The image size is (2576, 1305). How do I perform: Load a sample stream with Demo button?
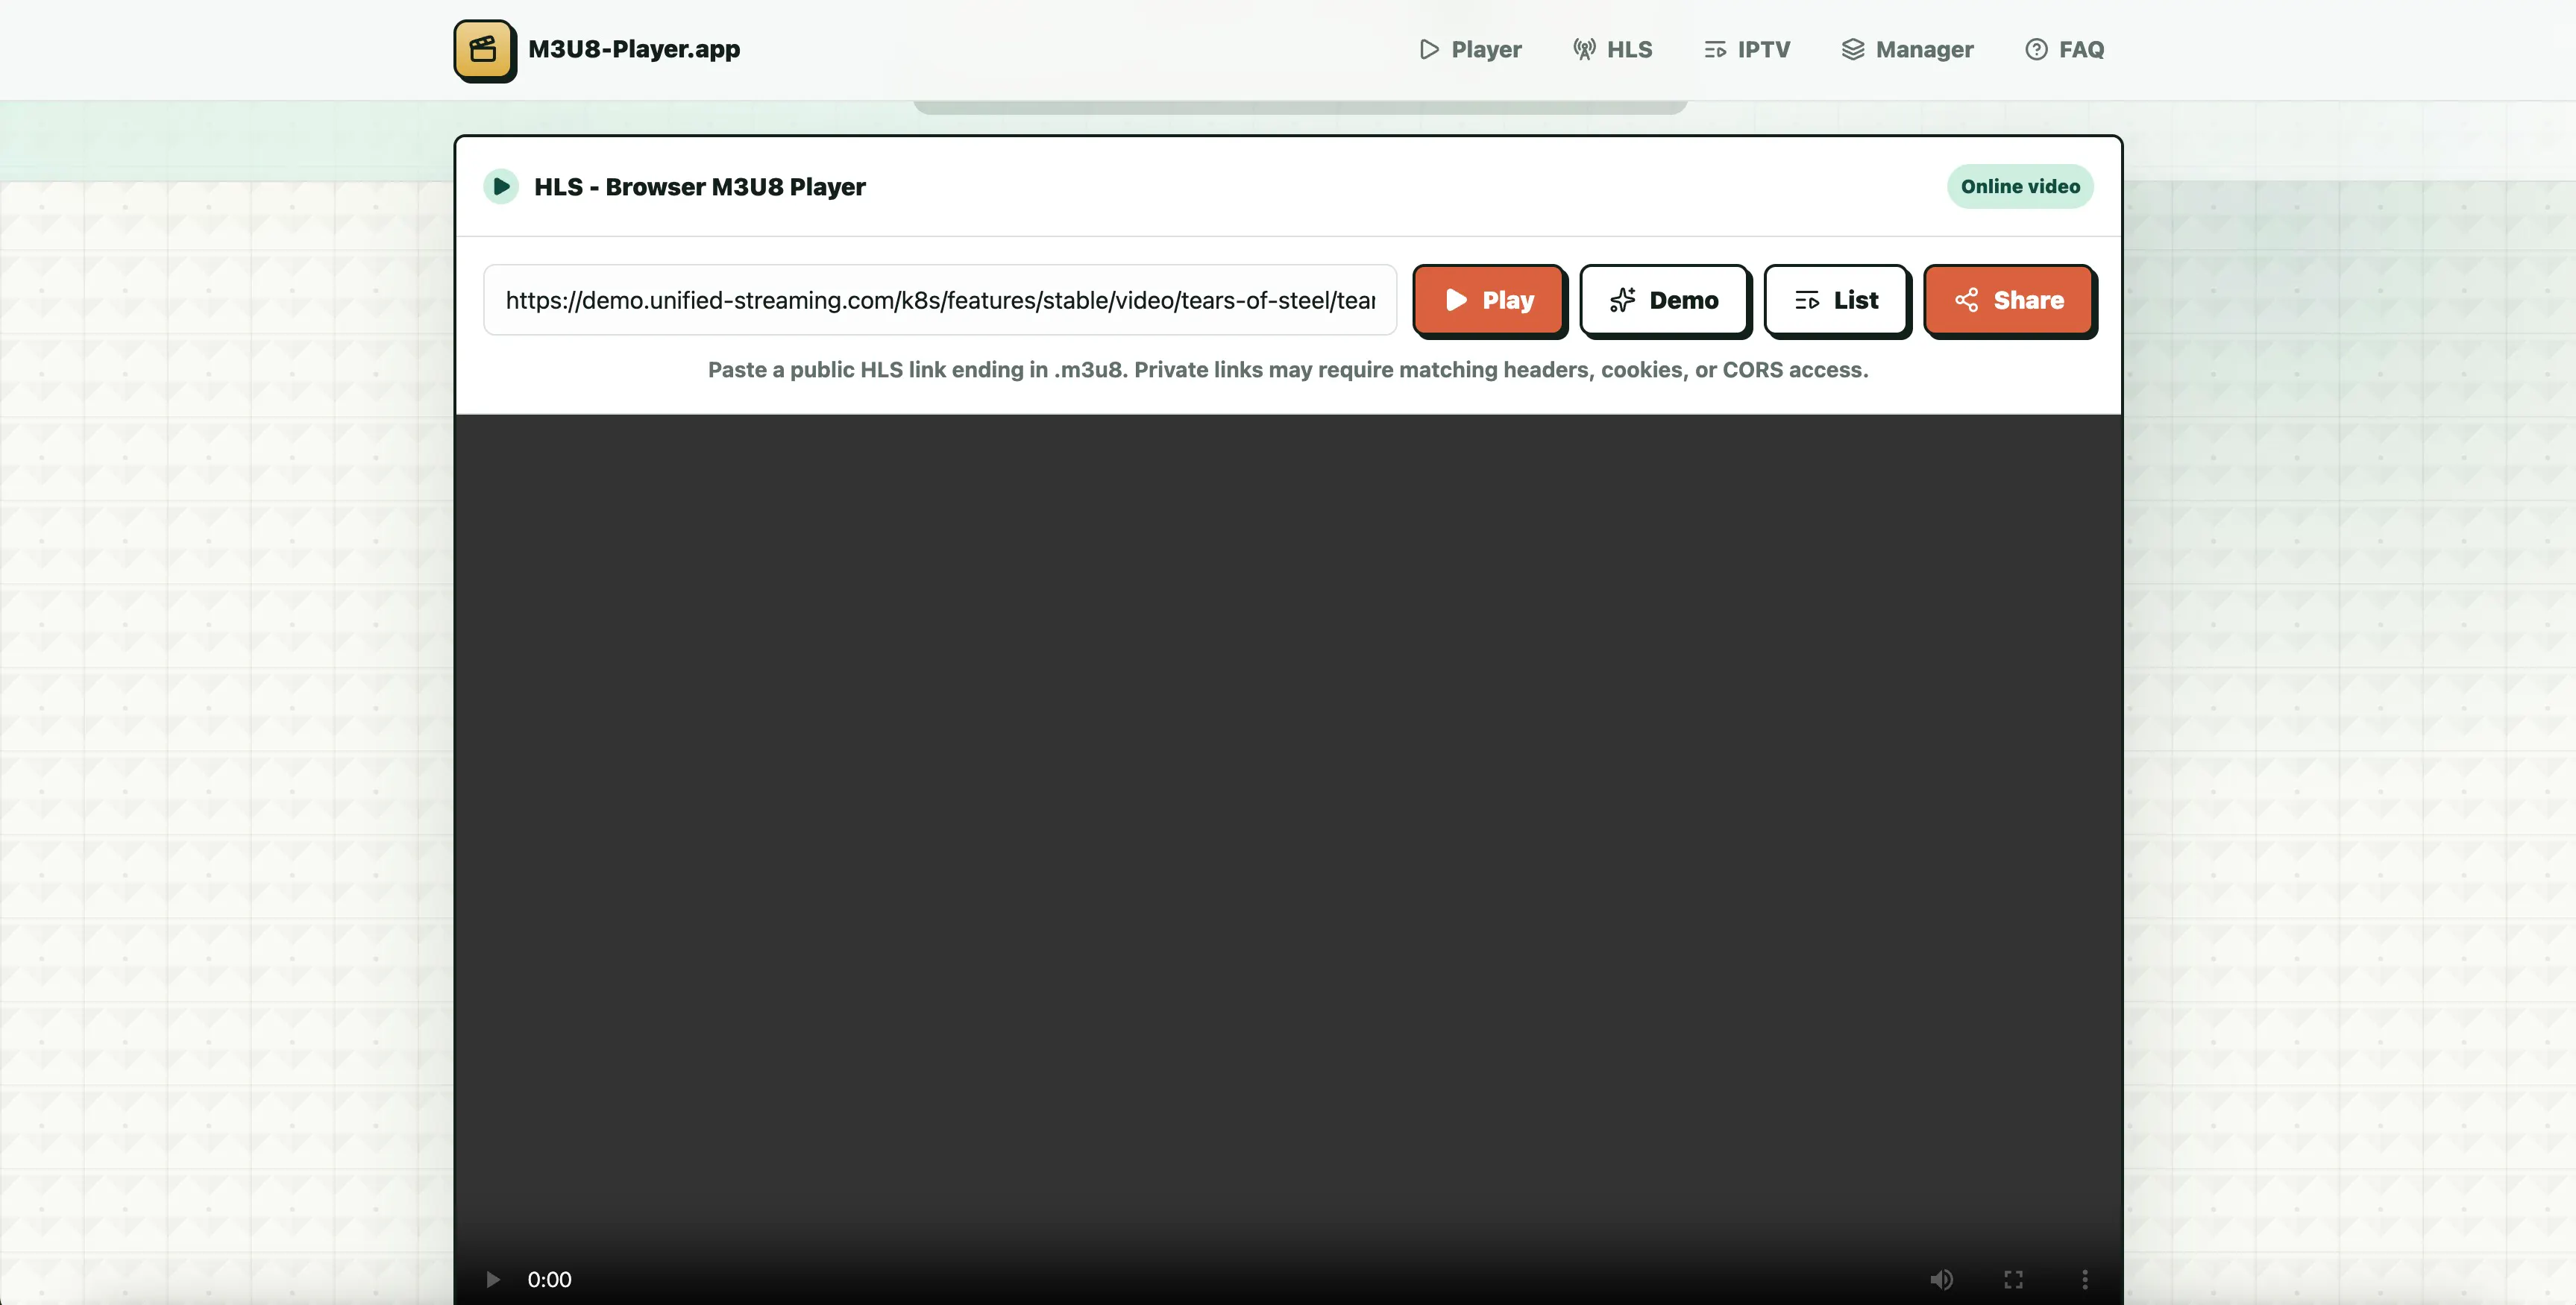click(x=1664, y=300)
